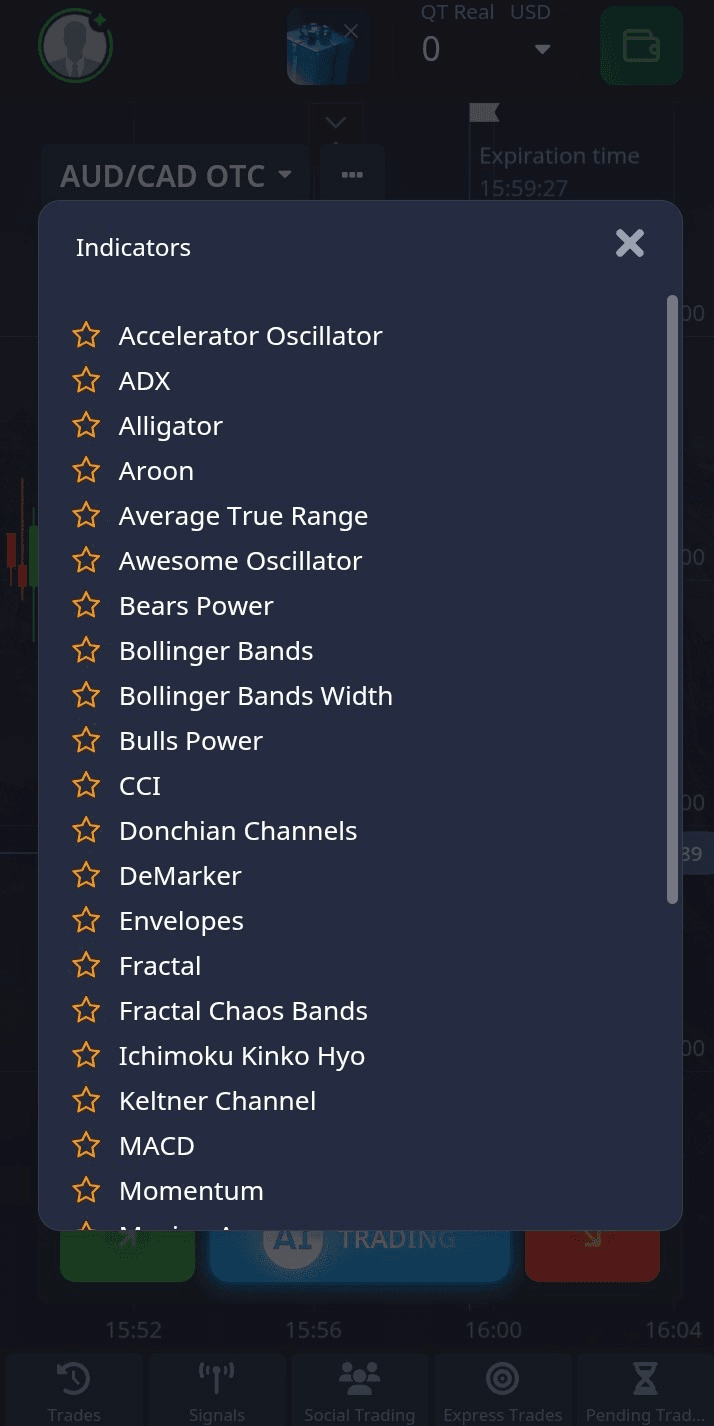Close the Indicators panel
714x1426 pixels.
(630, 243)
